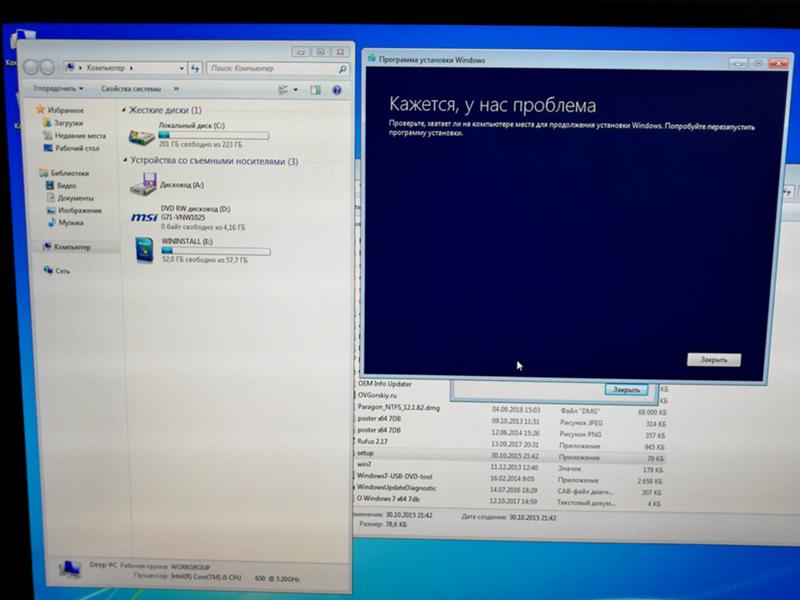Click the WININSTALL (E:) capacity bar
This screenshot has height=600, width=800.
[216, 251]
